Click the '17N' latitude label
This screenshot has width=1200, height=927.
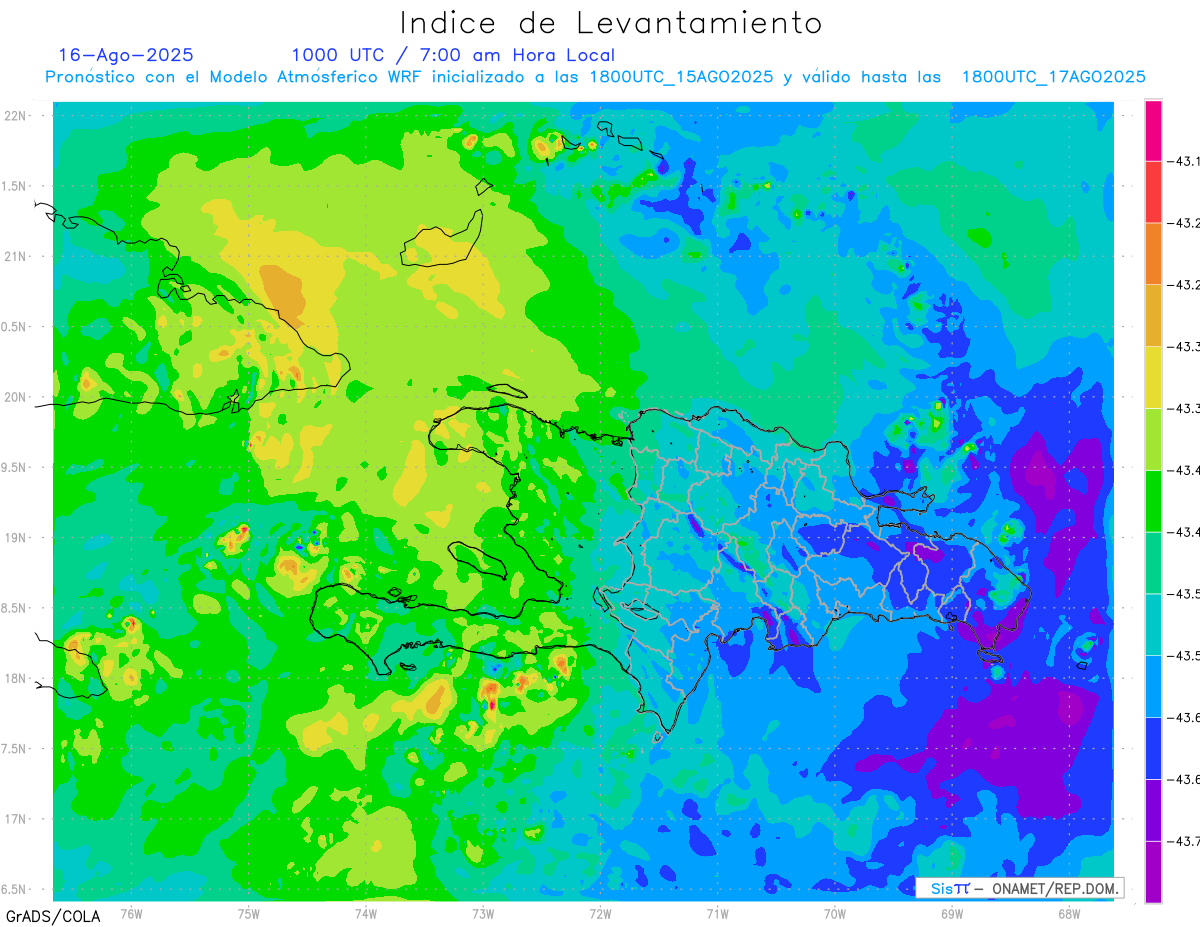coord(15,819)
